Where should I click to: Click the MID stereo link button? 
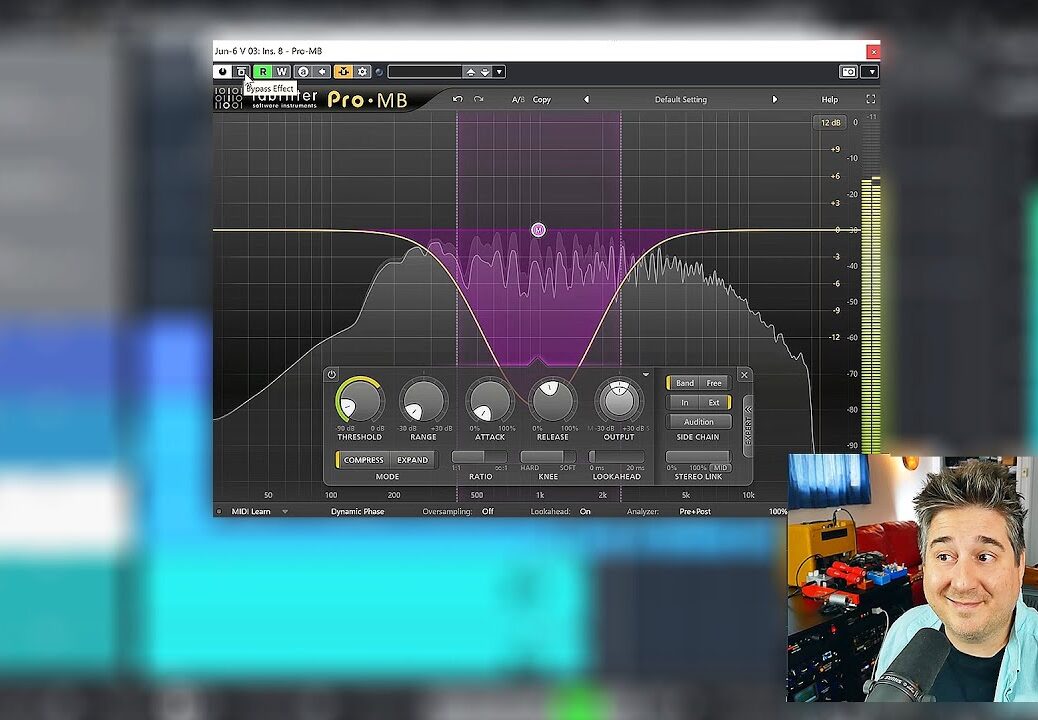(x=720, y=468)
